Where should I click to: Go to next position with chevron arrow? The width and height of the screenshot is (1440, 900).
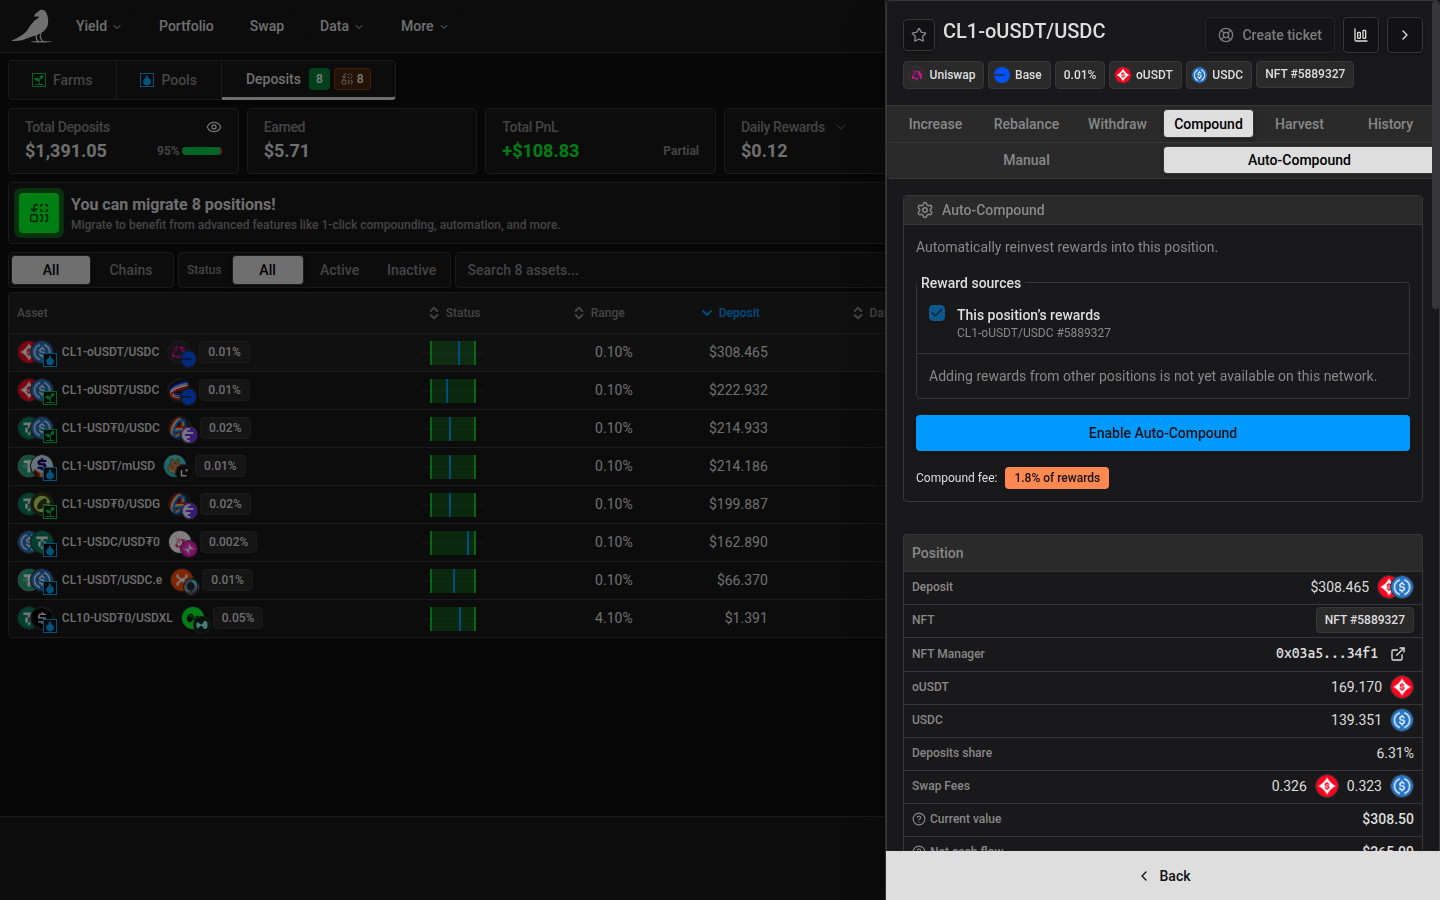[x=1405, y=35]
